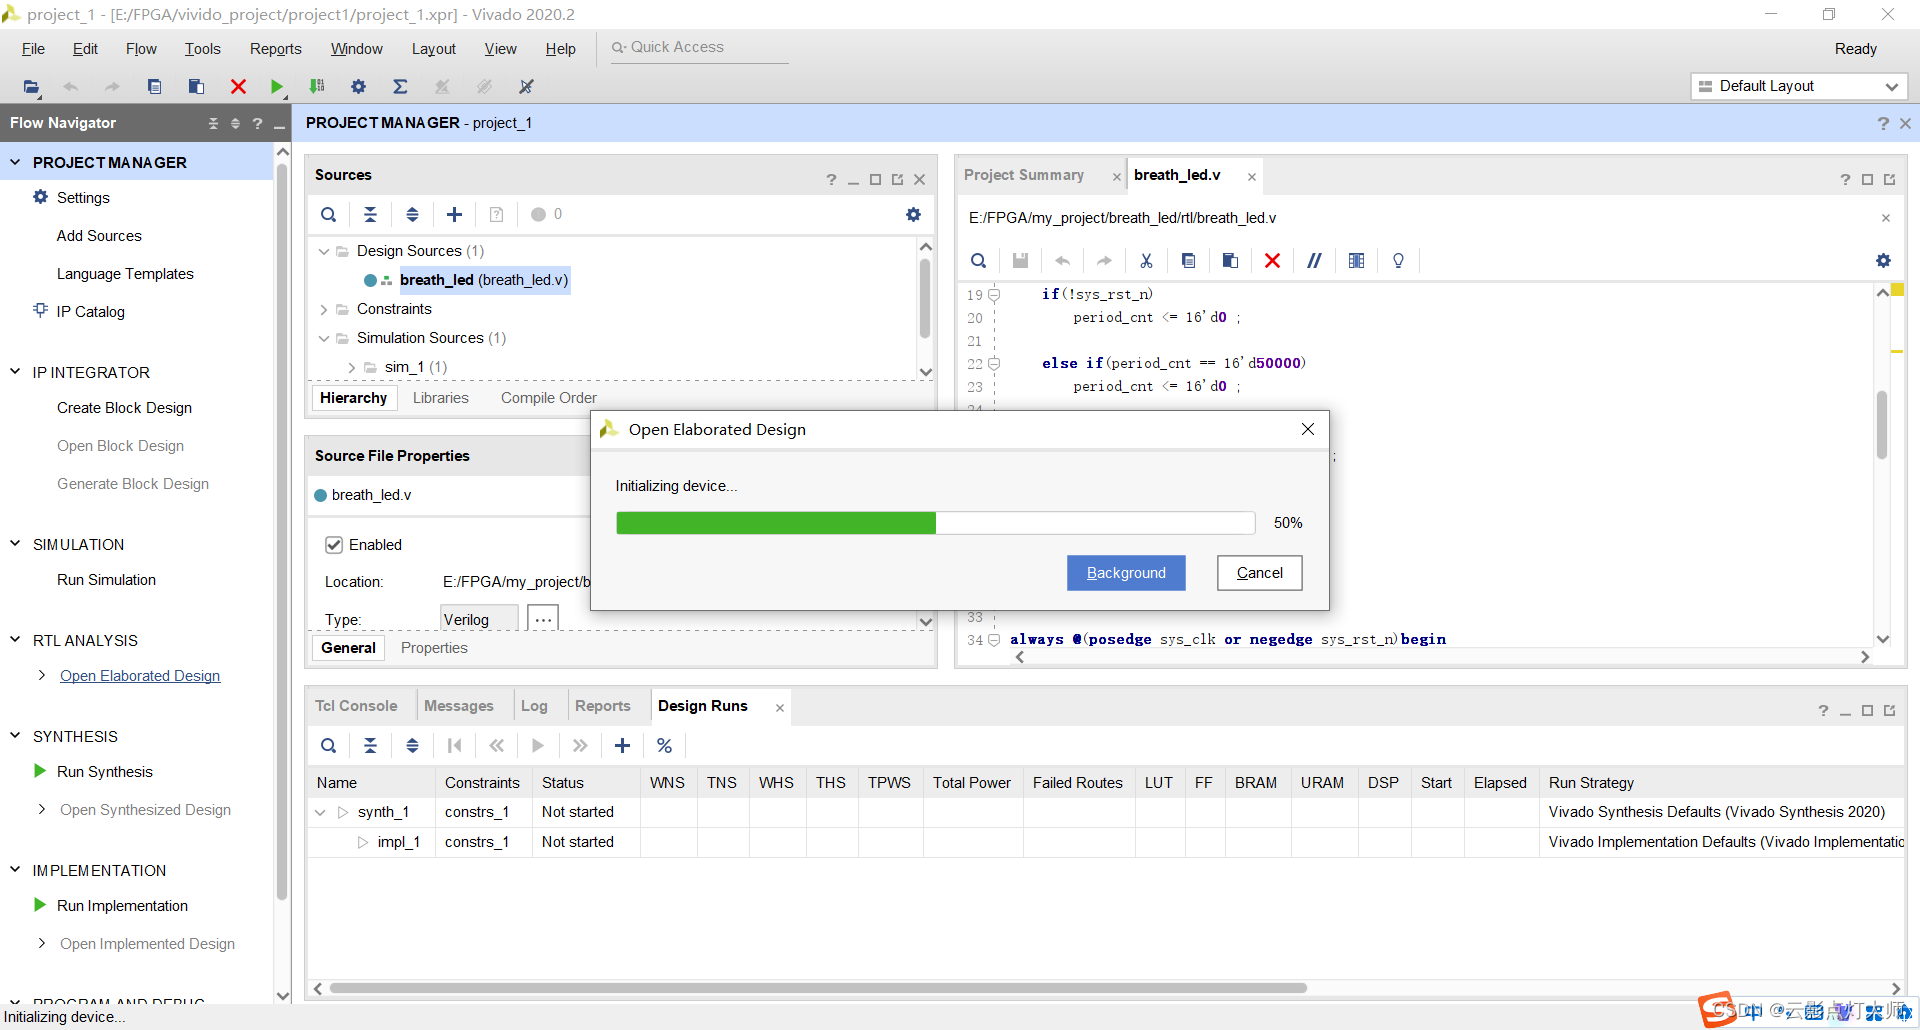
Task: Click Run Implementation in Flow Navigator
Action: point(122,906)
